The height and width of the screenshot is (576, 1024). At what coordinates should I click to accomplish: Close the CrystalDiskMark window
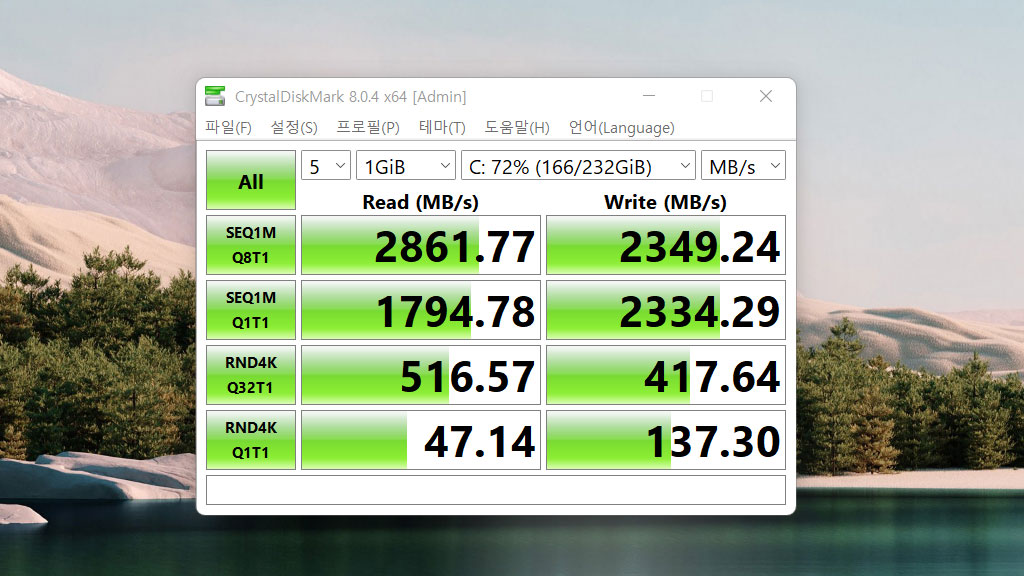click(x=766, y=96)
